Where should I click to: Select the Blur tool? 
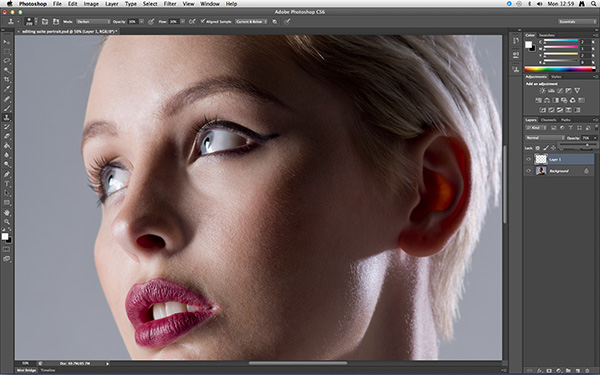(7, 155)
